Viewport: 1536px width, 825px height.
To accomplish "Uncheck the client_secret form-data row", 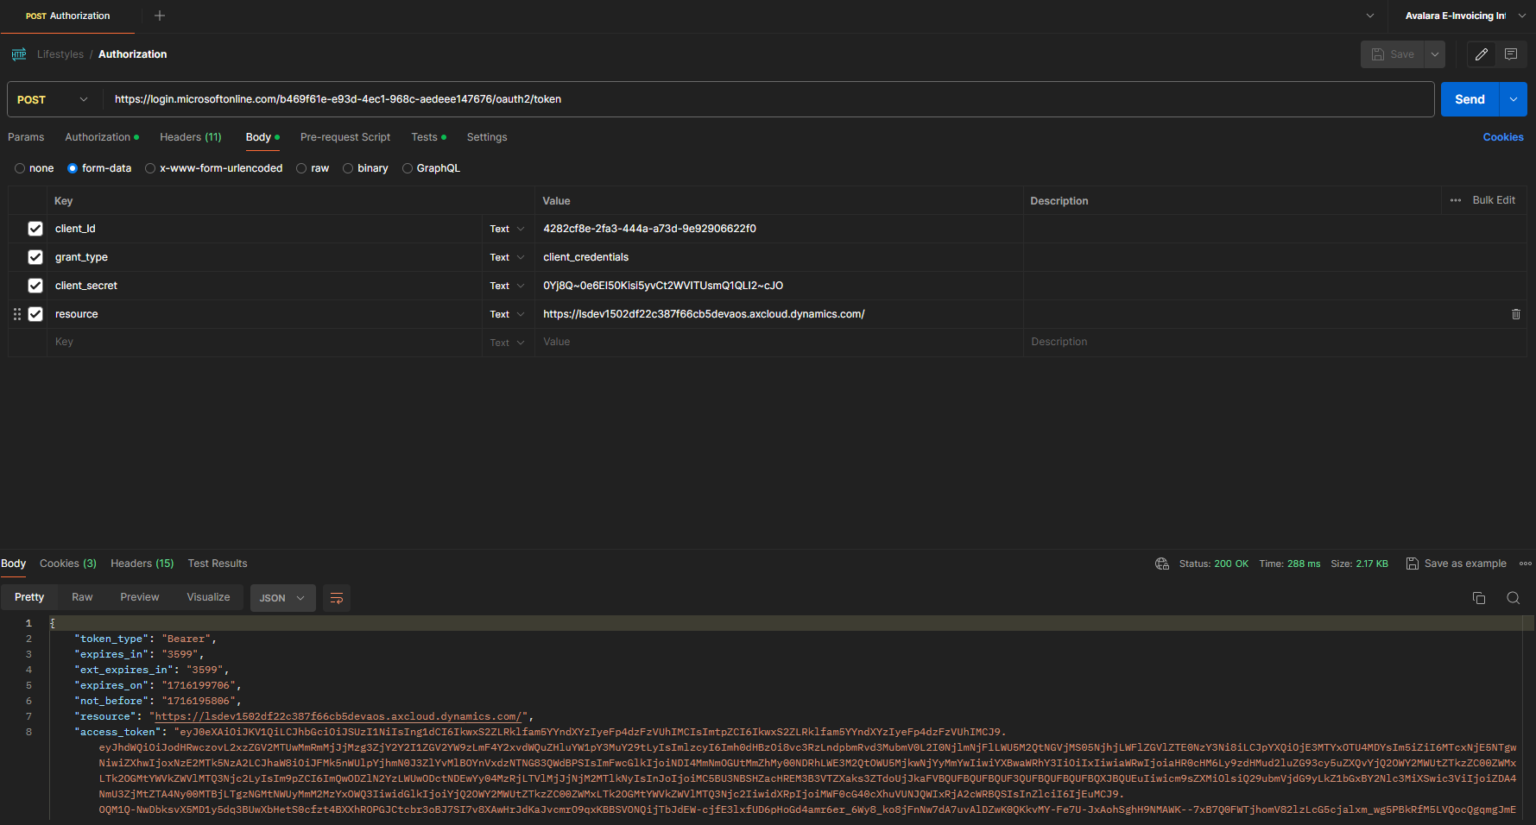I will click(35, 285).
